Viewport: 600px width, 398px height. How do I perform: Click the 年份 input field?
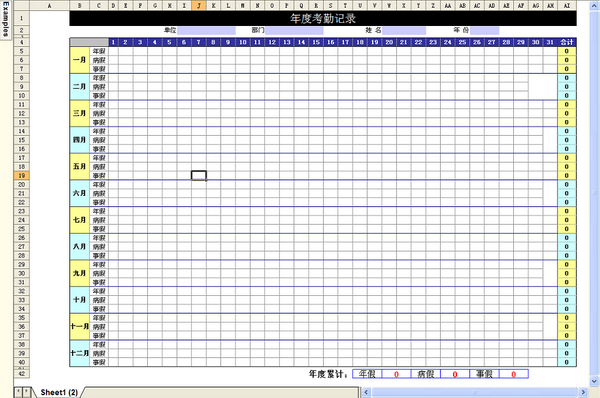pyautogui.click(x=484, y=30)
